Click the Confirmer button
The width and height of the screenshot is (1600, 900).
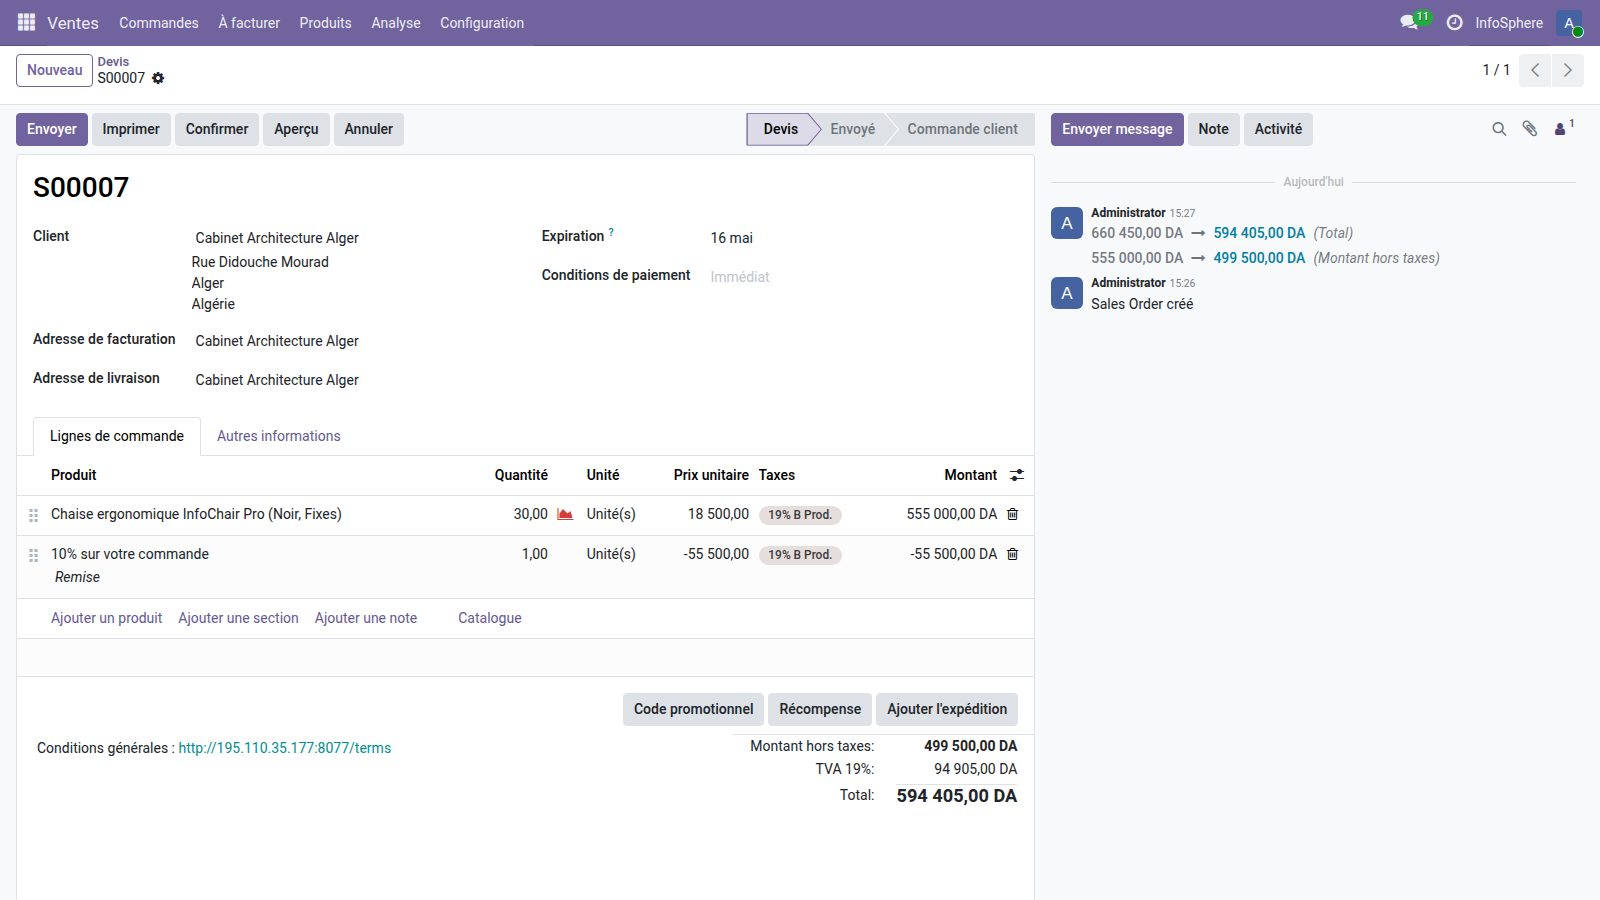pos(217,129)
